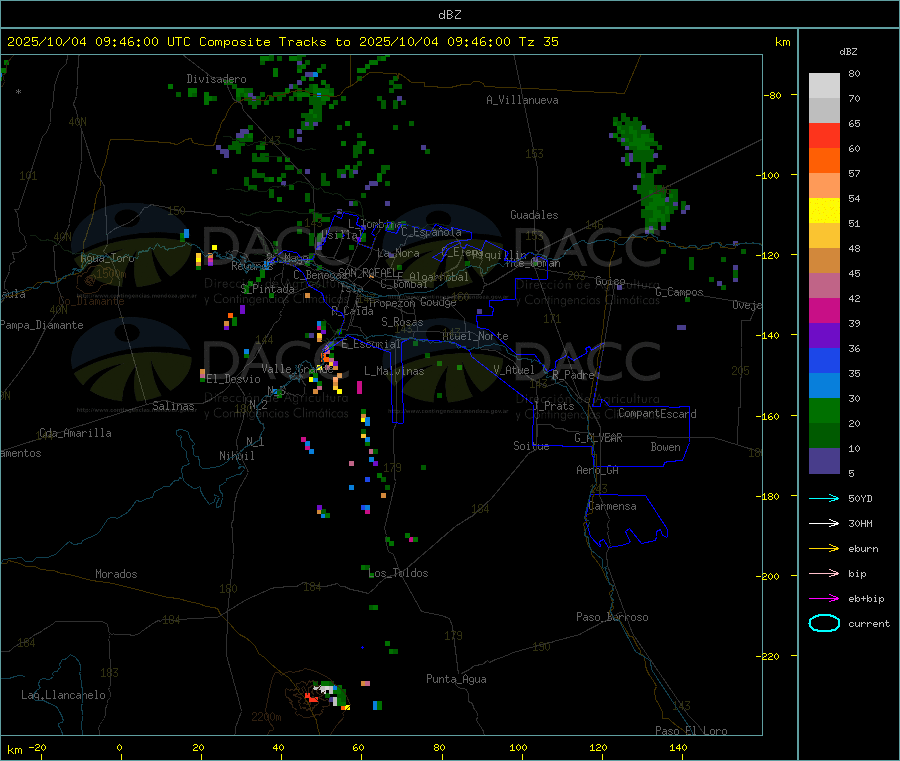The image size is (900, 761).
Task: Click the S_Rosas map label
Action: click(x=402, y=322)
